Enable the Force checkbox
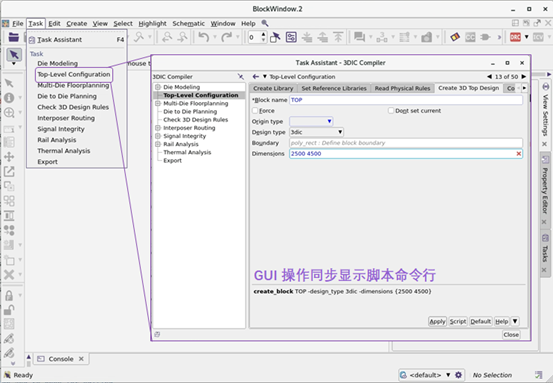 [255, 111]
